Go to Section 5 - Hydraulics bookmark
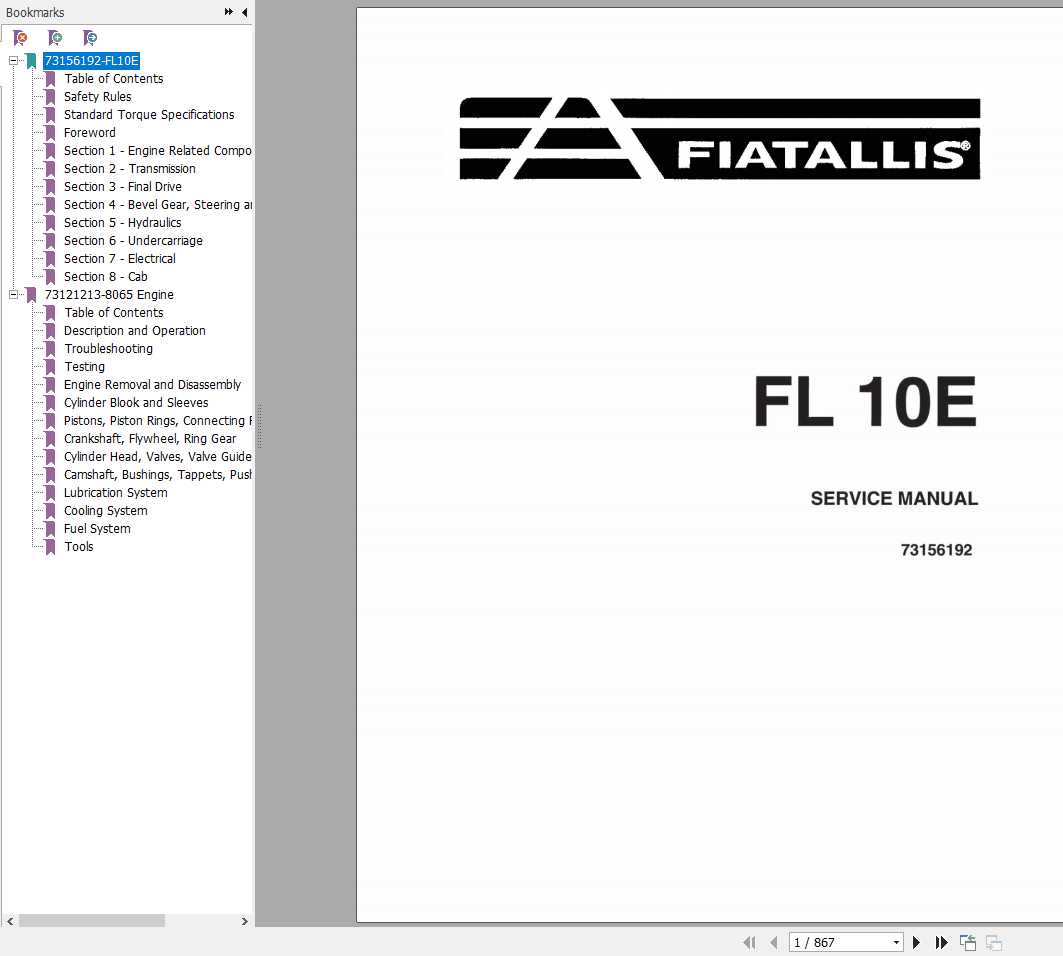The image size is (1063, 956). click(122, 222)
